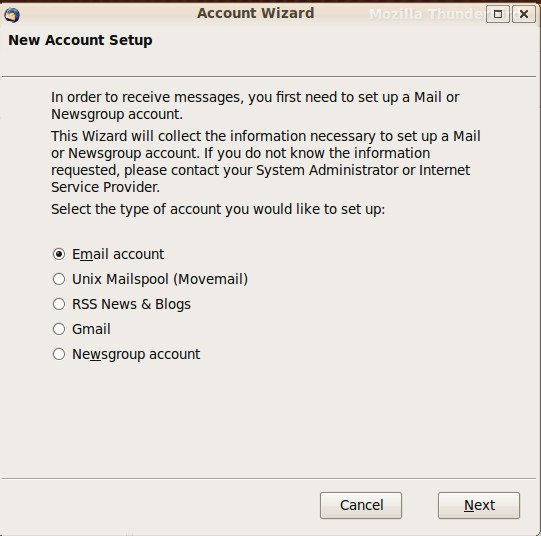
Task: Click the Account Wizard title bar text
Action: [256, 13]
